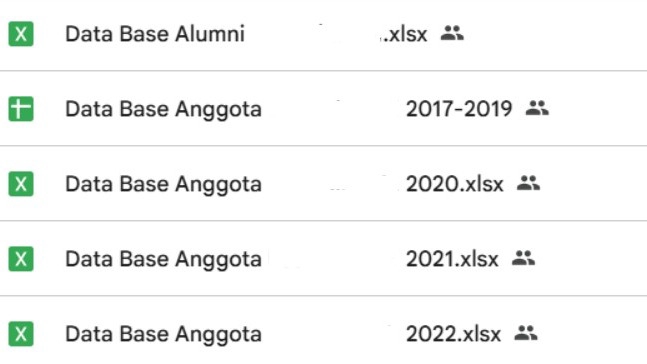647x364 pixels.
Task: Open Data Base Anggota 2022 file name
Action: [283, 334]
